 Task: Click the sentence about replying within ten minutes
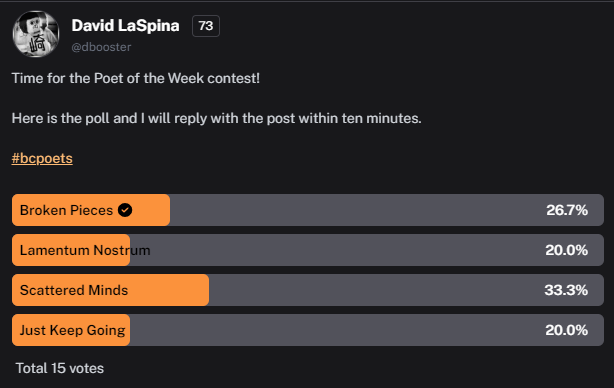tap(217, 118)
